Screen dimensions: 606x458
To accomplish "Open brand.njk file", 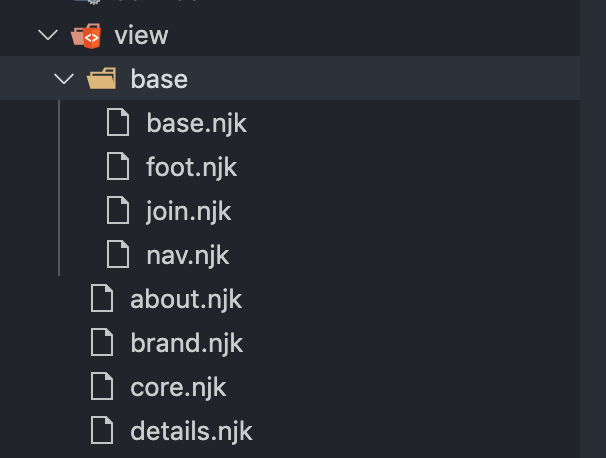I will click(186, 343).
